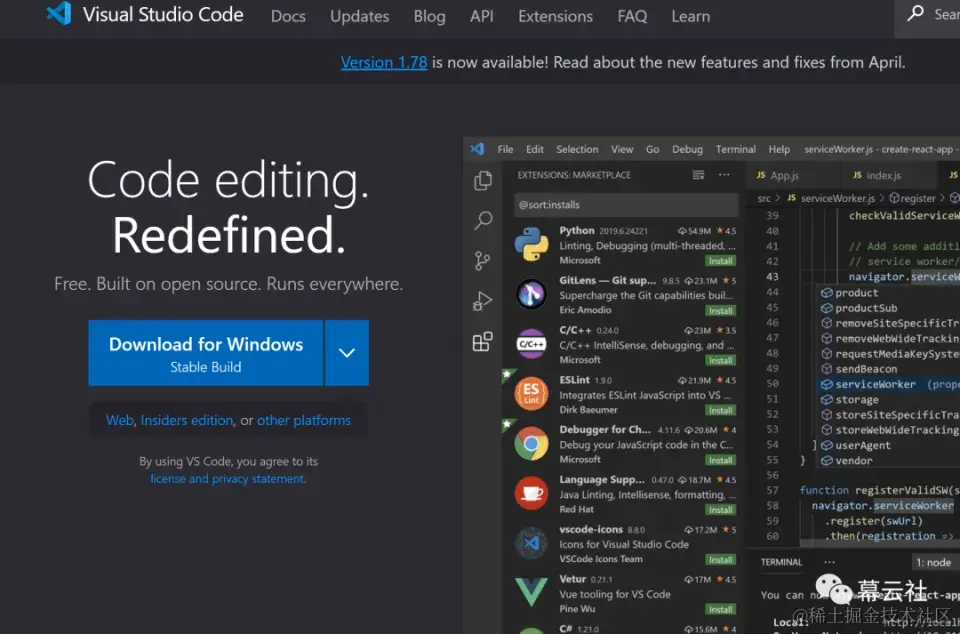Install the C/C++ extension

point(721,360)
